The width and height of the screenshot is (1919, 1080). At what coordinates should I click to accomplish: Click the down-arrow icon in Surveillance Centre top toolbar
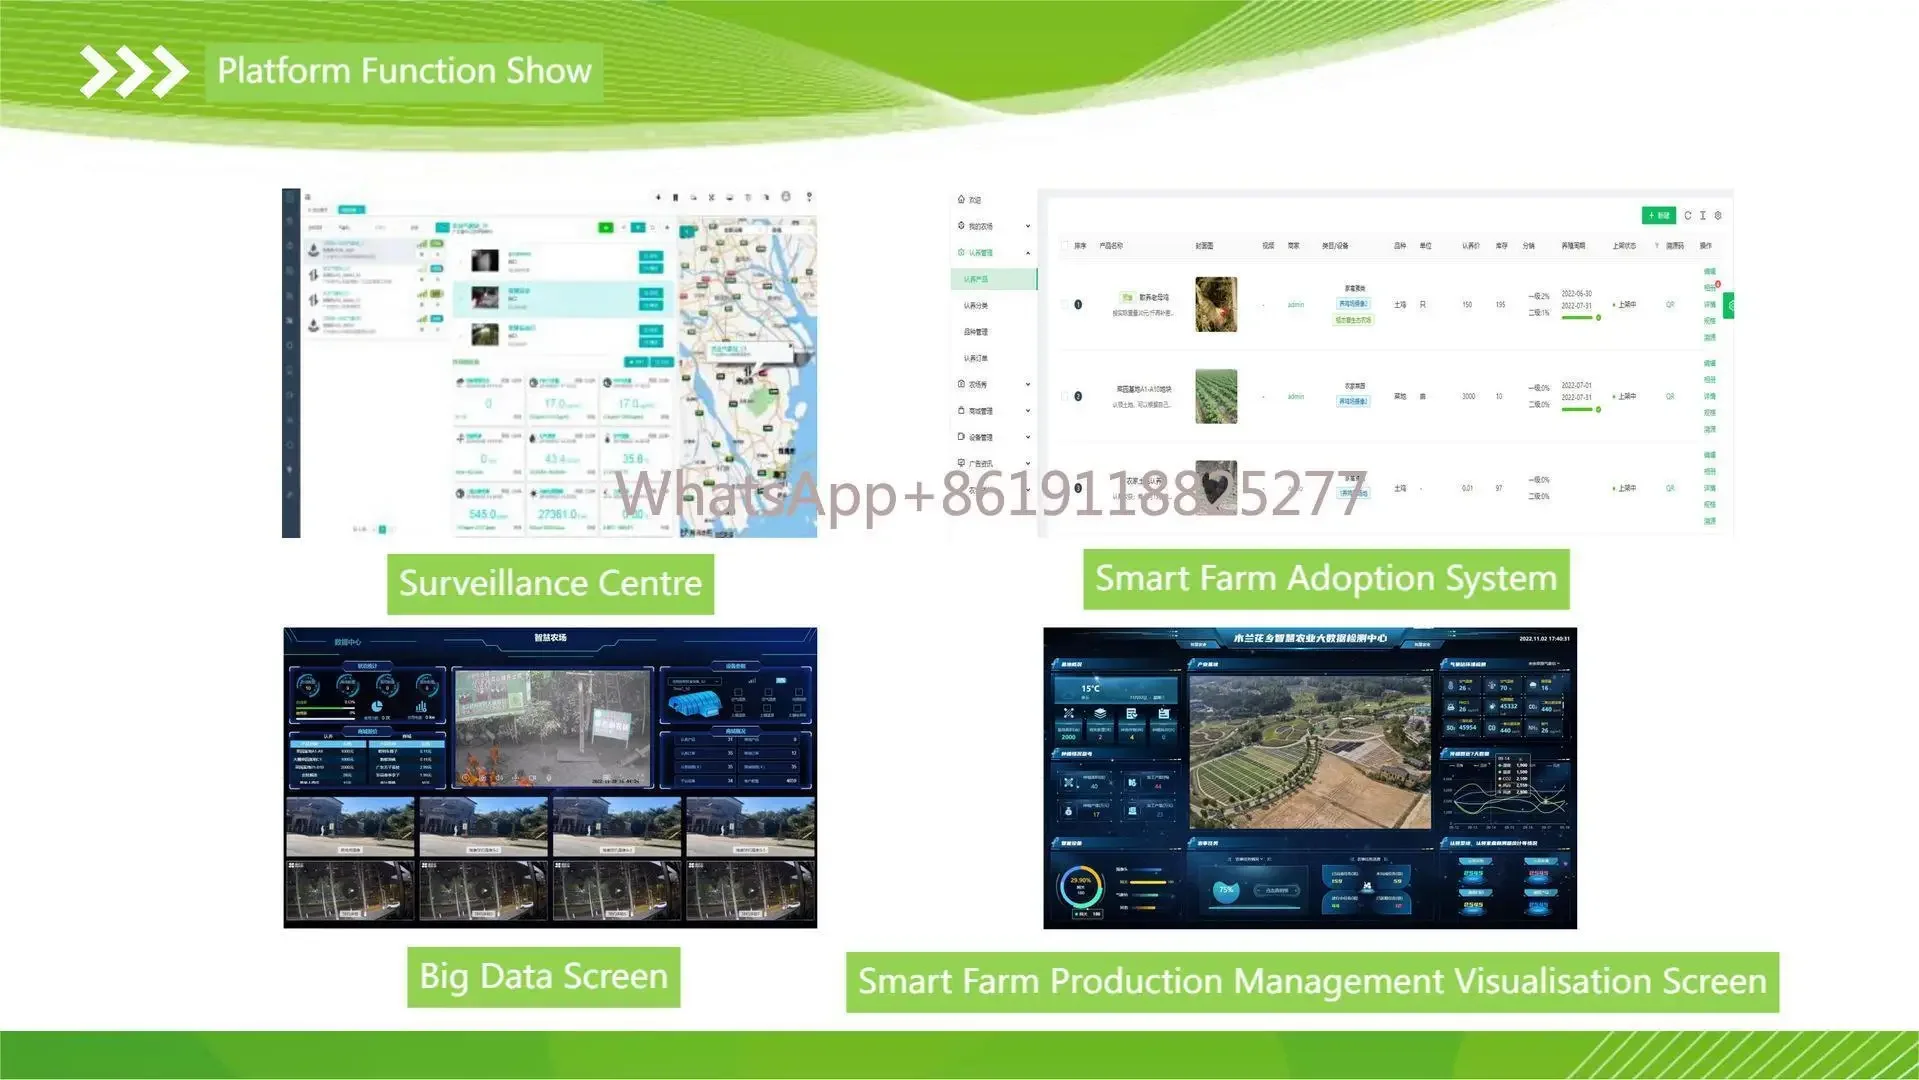(658, 197)
